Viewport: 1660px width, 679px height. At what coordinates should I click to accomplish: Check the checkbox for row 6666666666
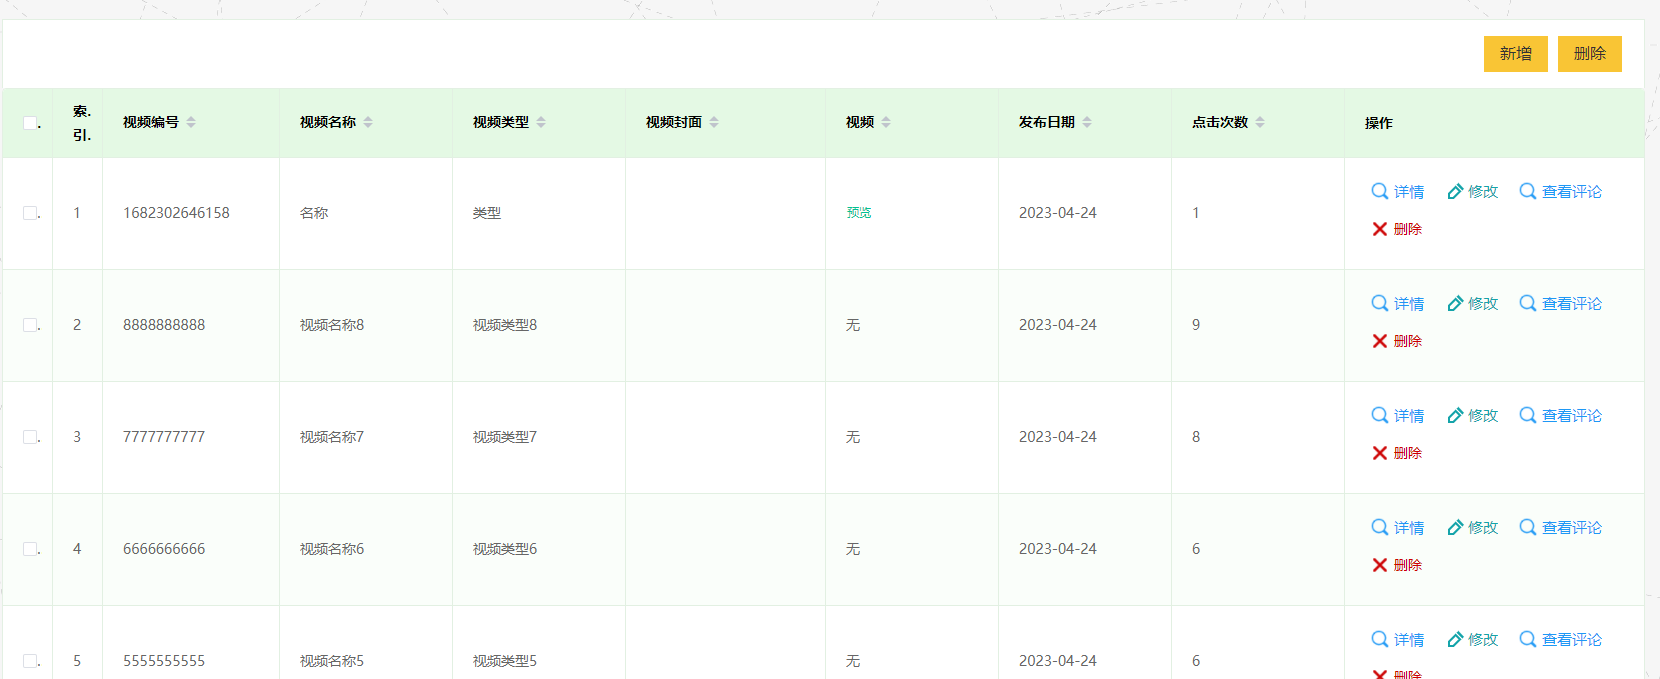click(30, 549)
